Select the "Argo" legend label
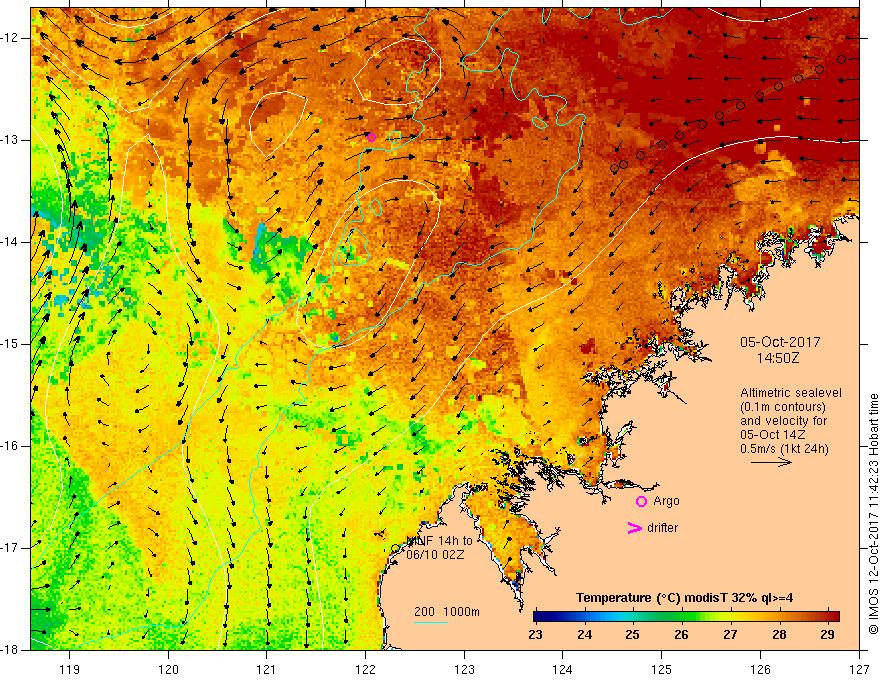Screen dimensions: 880x680 [x=666, y=501]
